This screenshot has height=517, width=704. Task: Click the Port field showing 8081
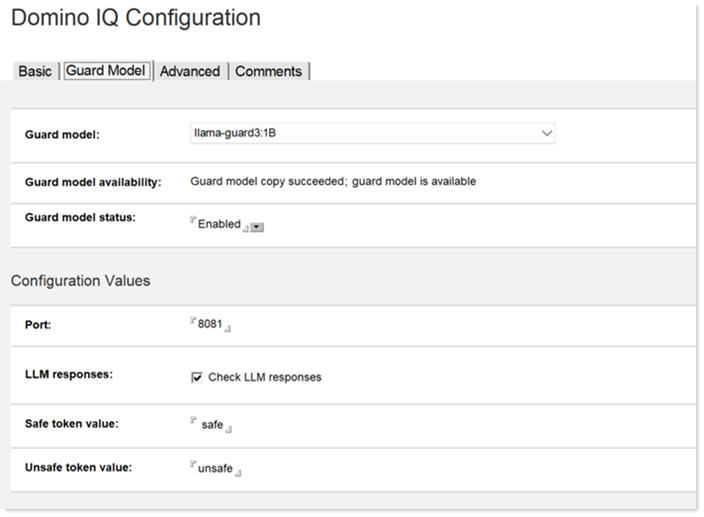point(210,326)
